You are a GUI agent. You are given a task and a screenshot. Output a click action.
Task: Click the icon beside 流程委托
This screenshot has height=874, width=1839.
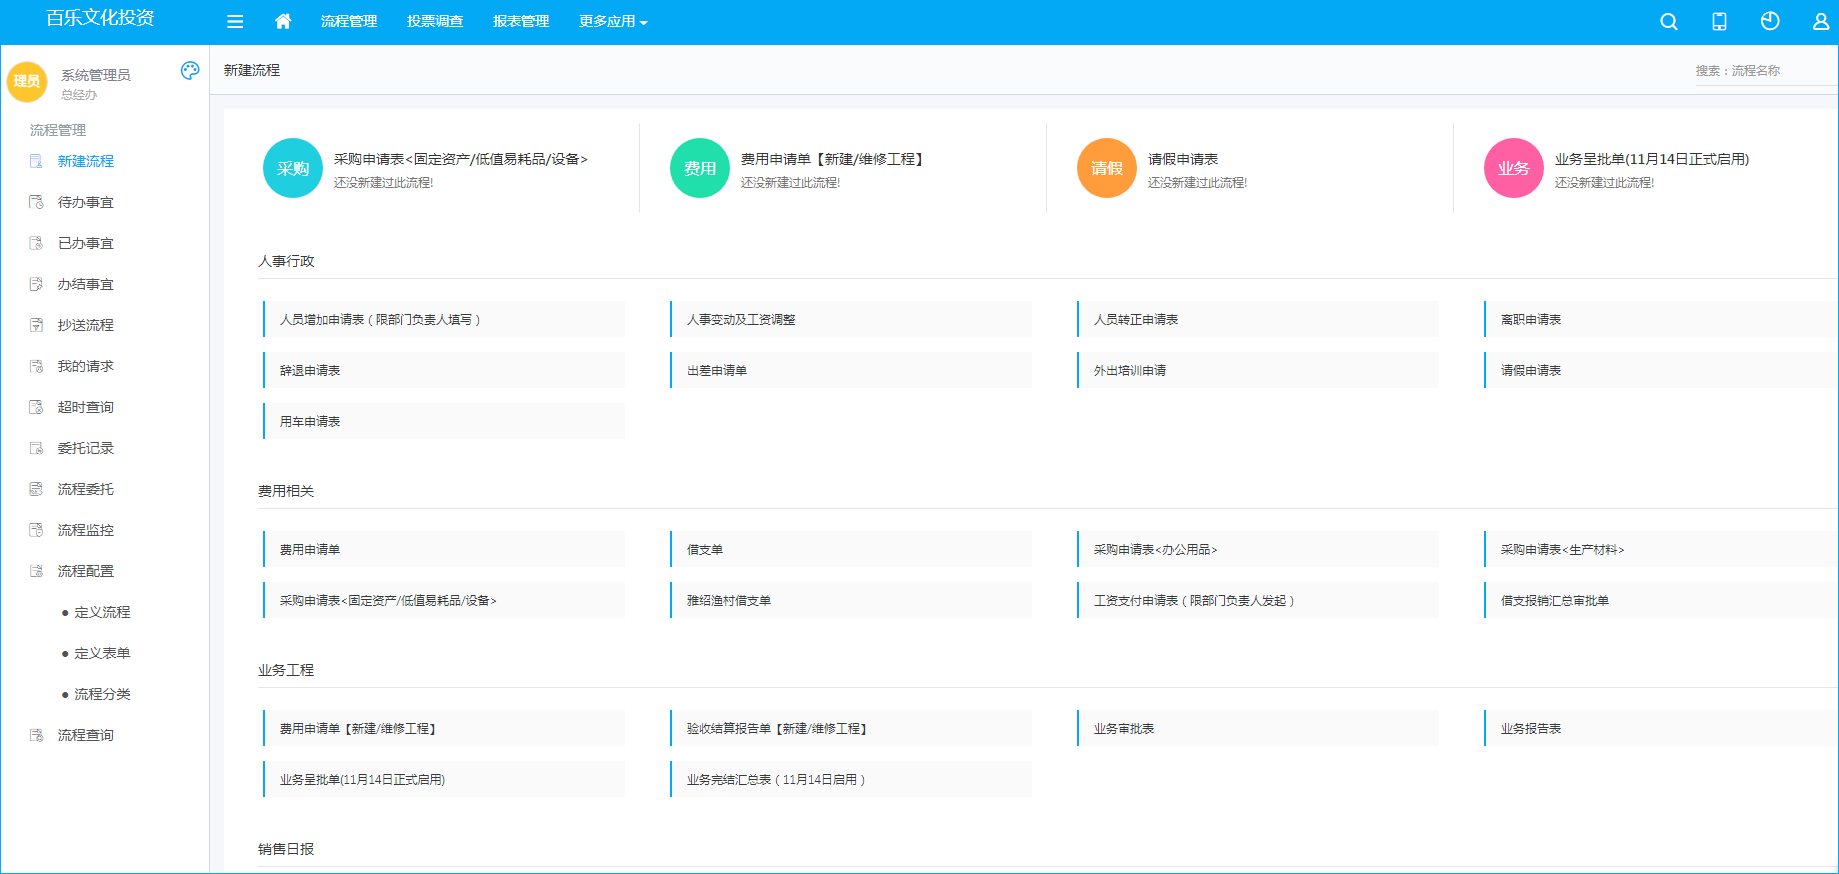pos(36,489)
